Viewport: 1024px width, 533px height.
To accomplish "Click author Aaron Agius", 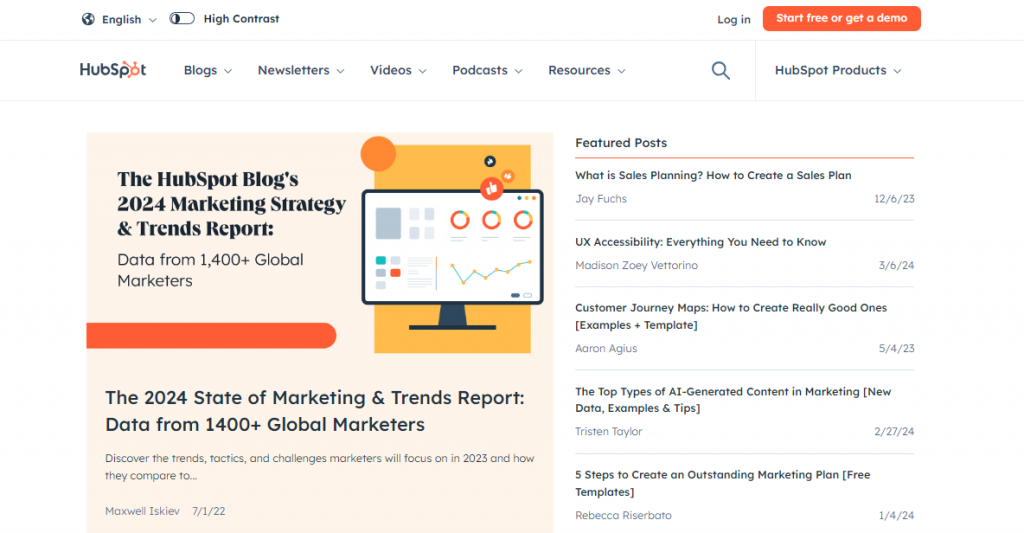I will (x=606, y=348).
